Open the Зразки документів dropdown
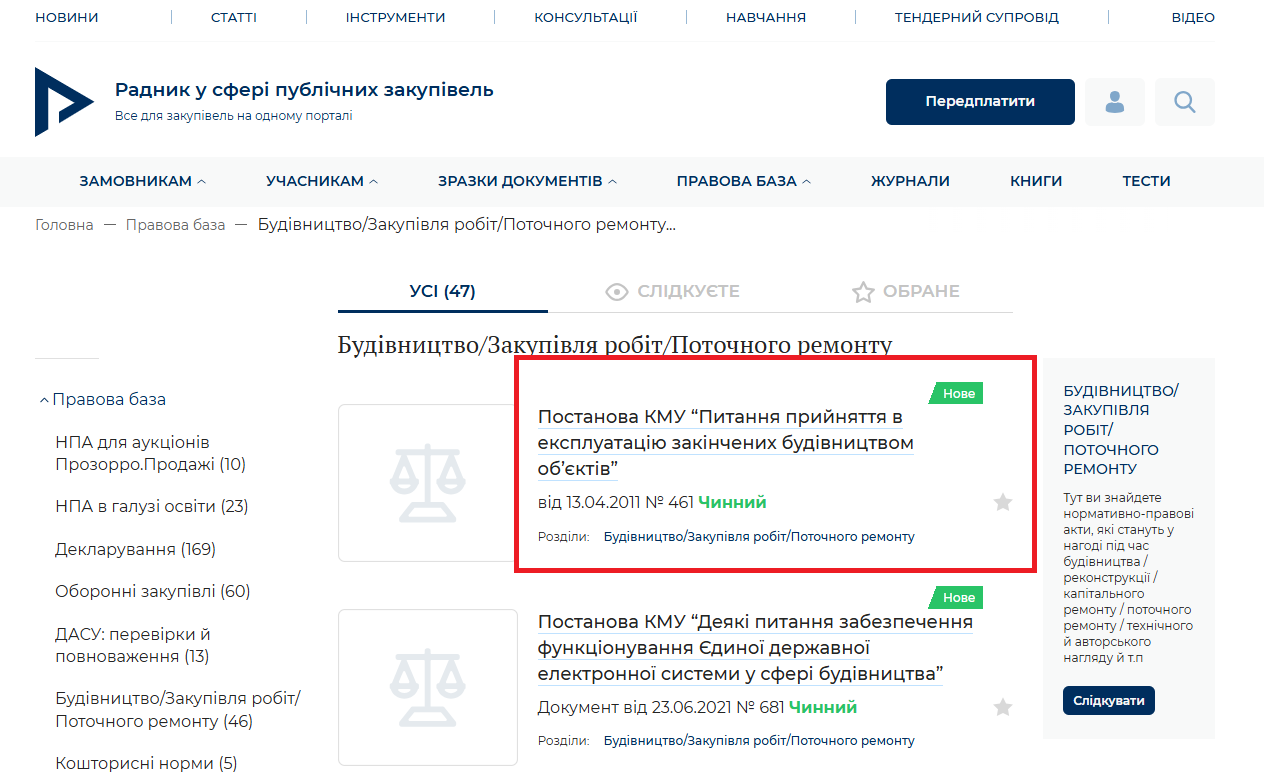This screenshot has width=1264, height=775. [x=527, y=181]
